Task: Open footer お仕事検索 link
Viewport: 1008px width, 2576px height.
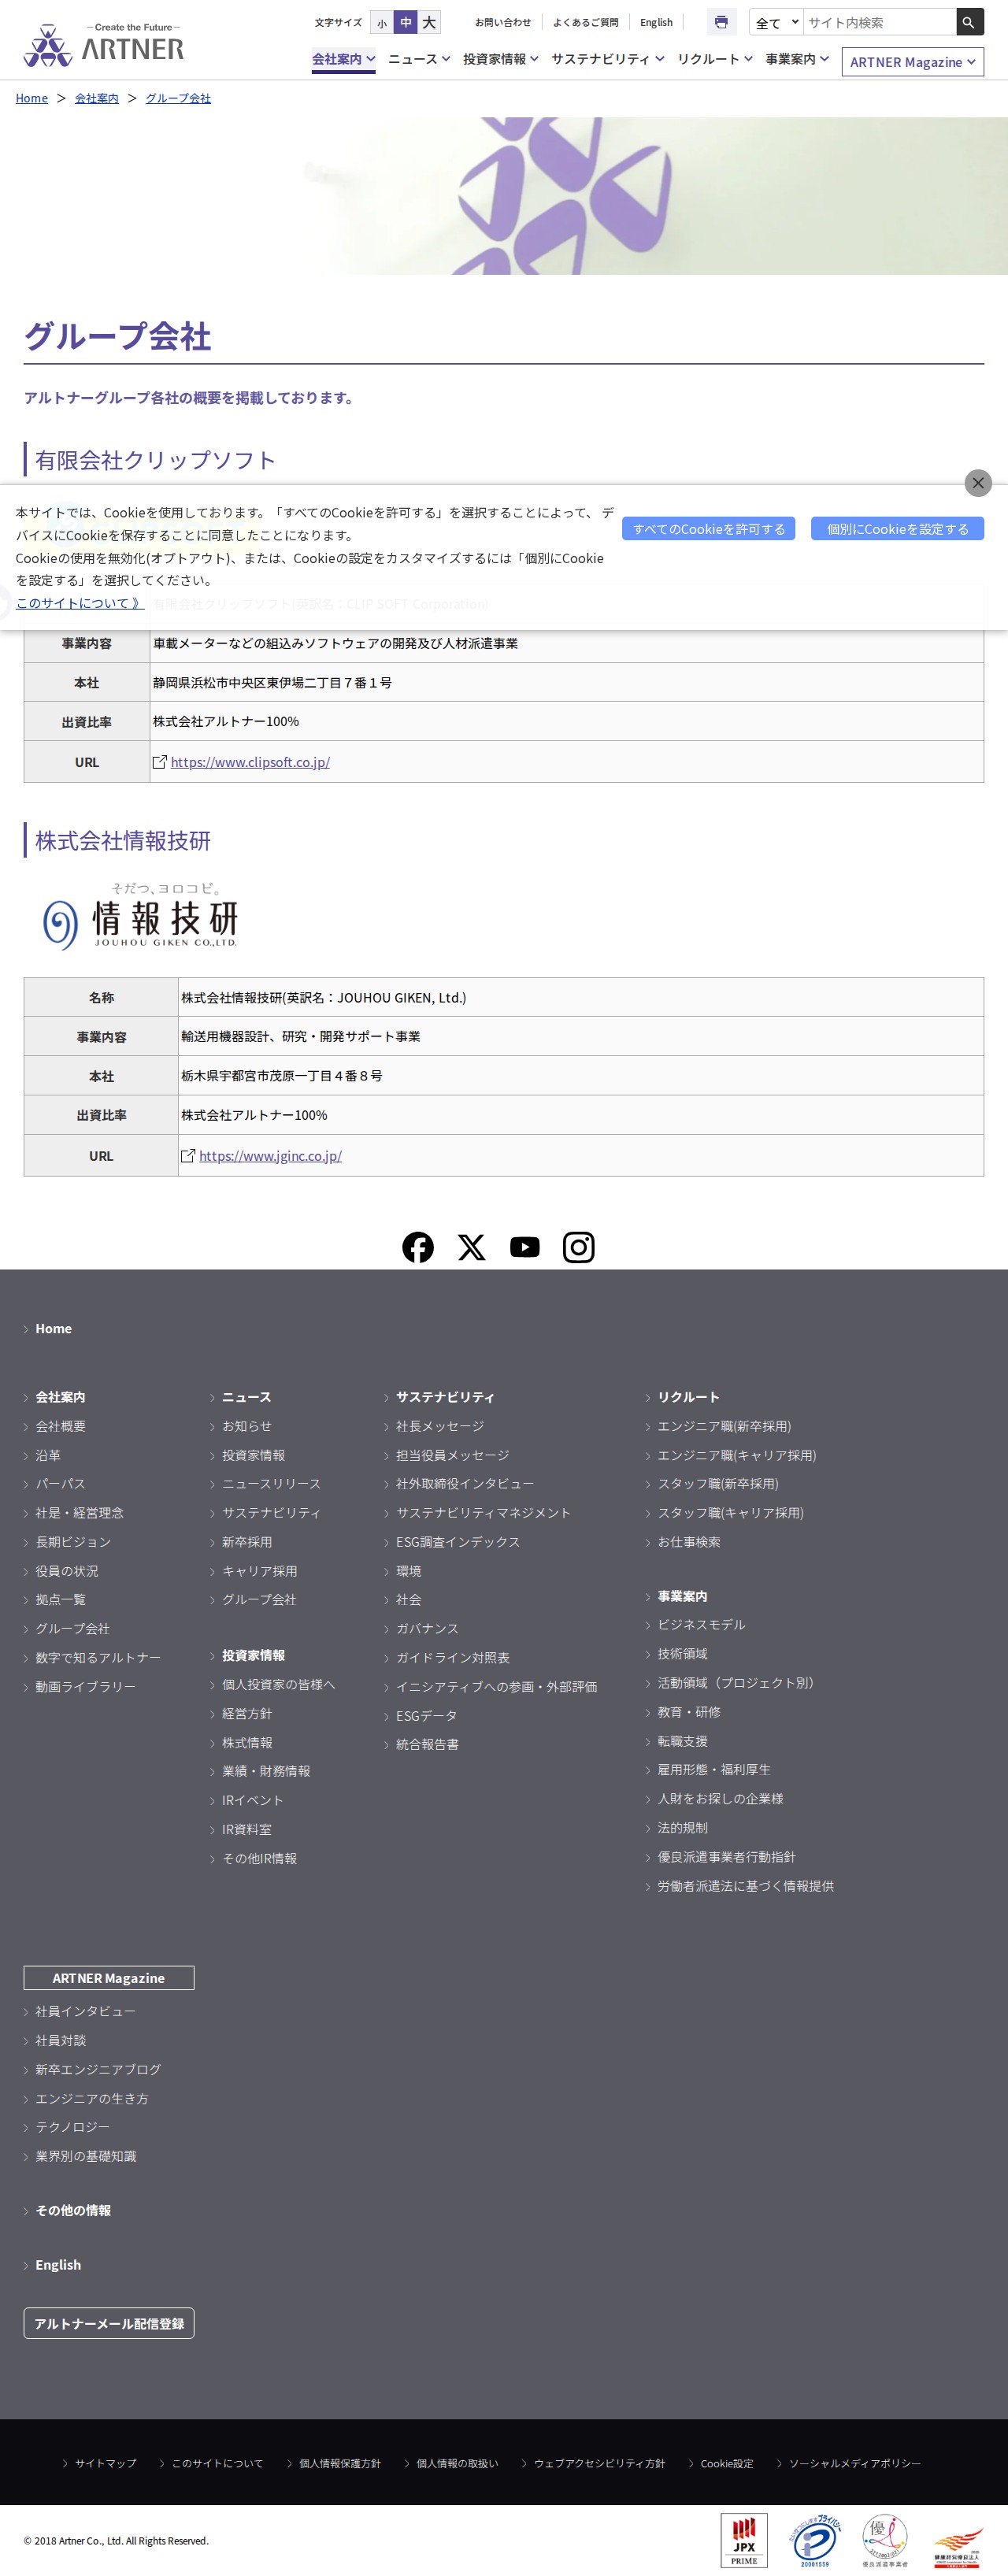Action: click(689, 1542)
